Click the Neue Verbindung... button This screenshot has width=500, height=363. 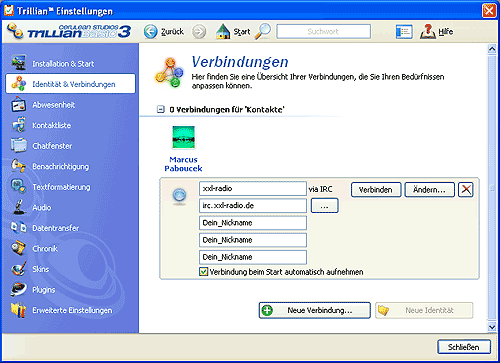tap(314, 310)
